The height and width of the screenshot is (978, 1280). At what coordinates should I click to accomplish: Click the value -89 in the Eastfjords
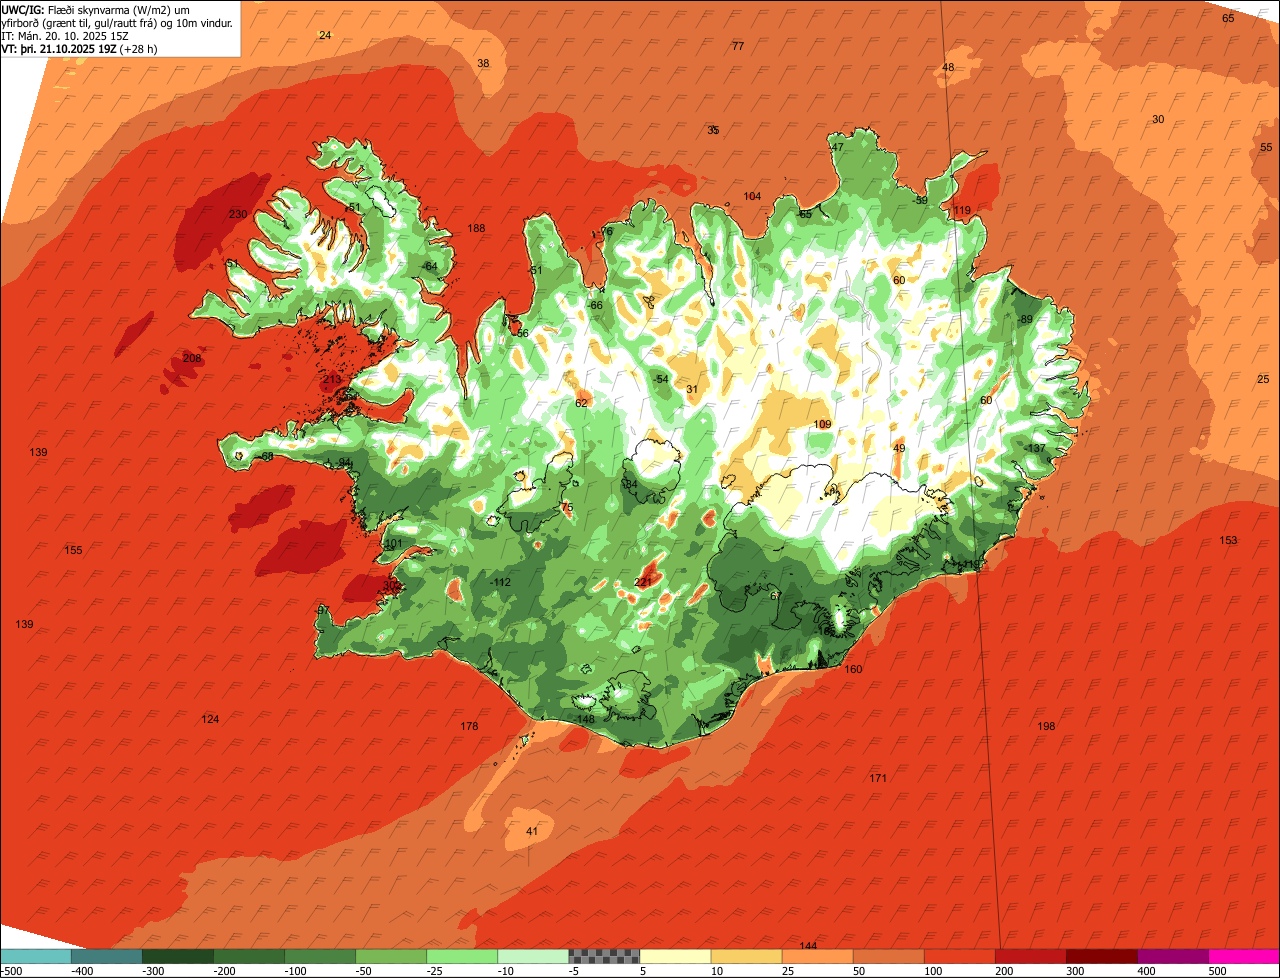click(1025, 320)
